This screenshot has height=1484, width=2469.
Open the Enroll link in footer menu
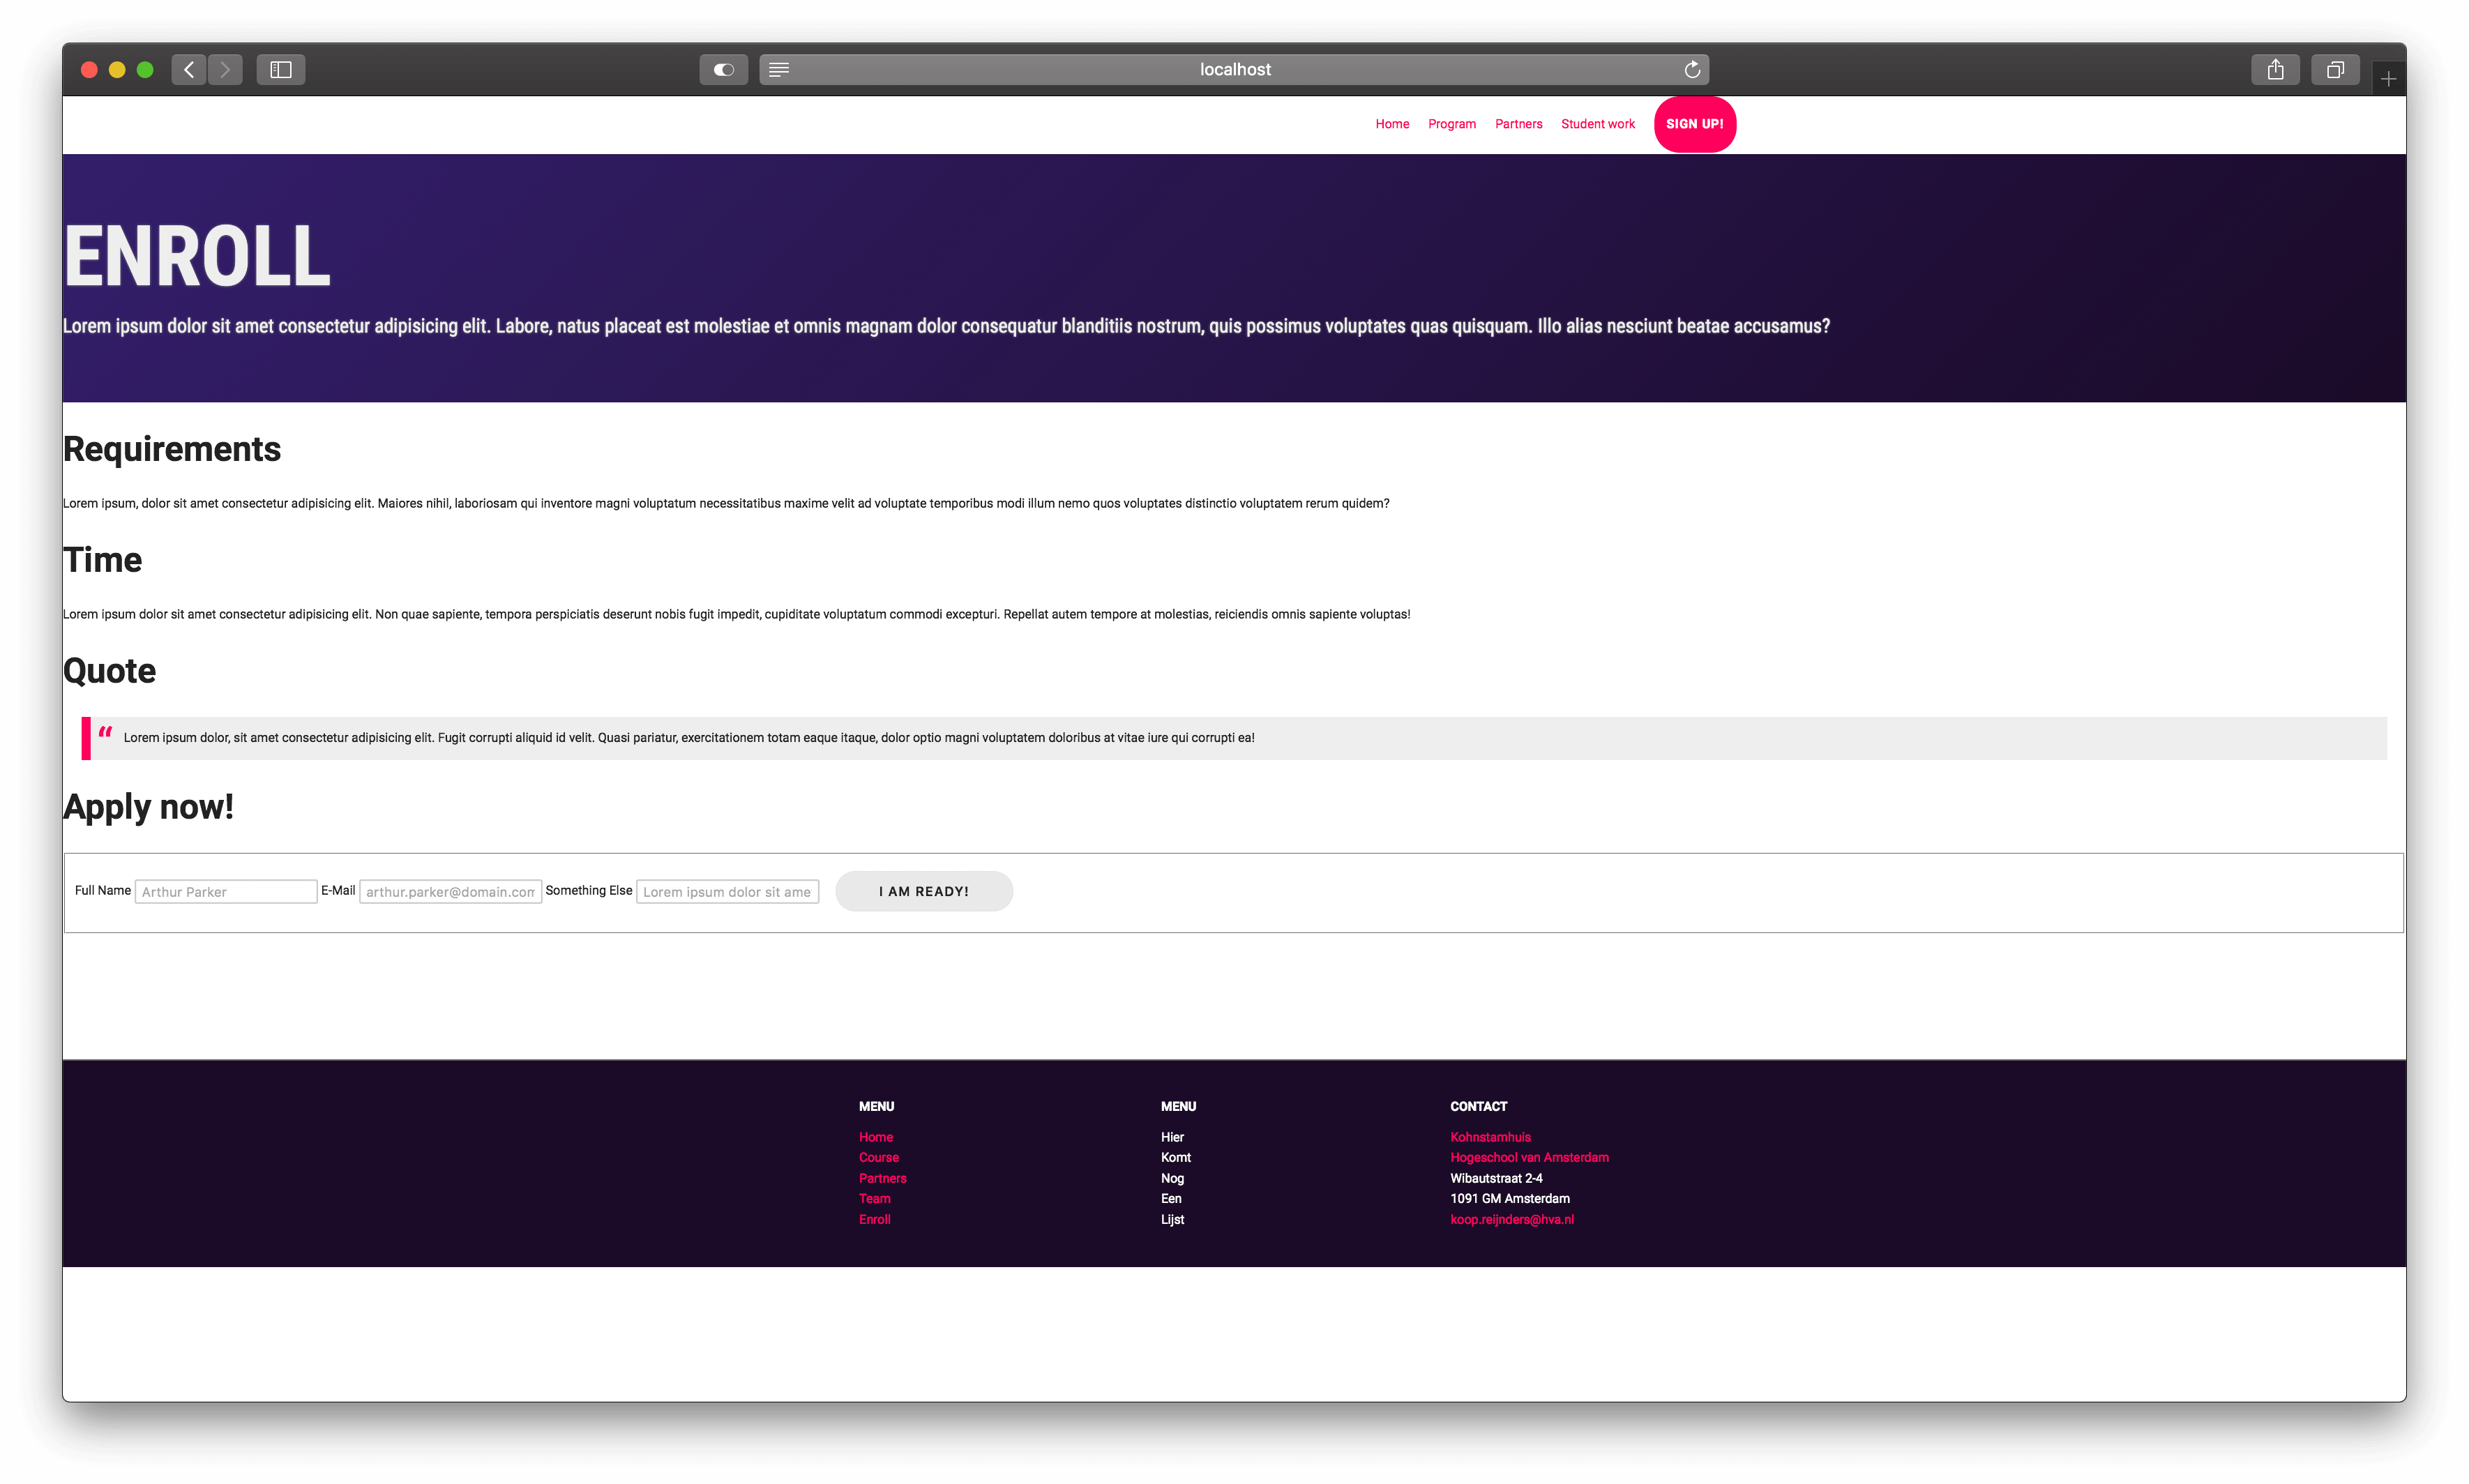tap(874, 1219)
